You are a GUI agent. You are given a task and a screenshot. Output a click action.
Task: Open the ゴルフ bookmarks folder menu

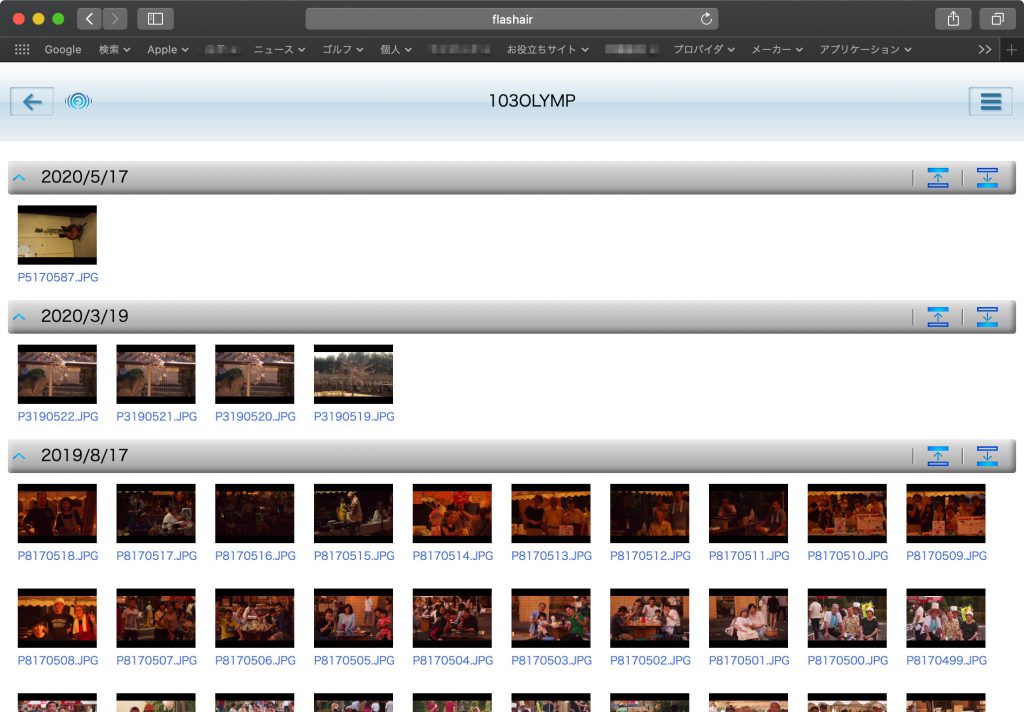pos(342,49)
